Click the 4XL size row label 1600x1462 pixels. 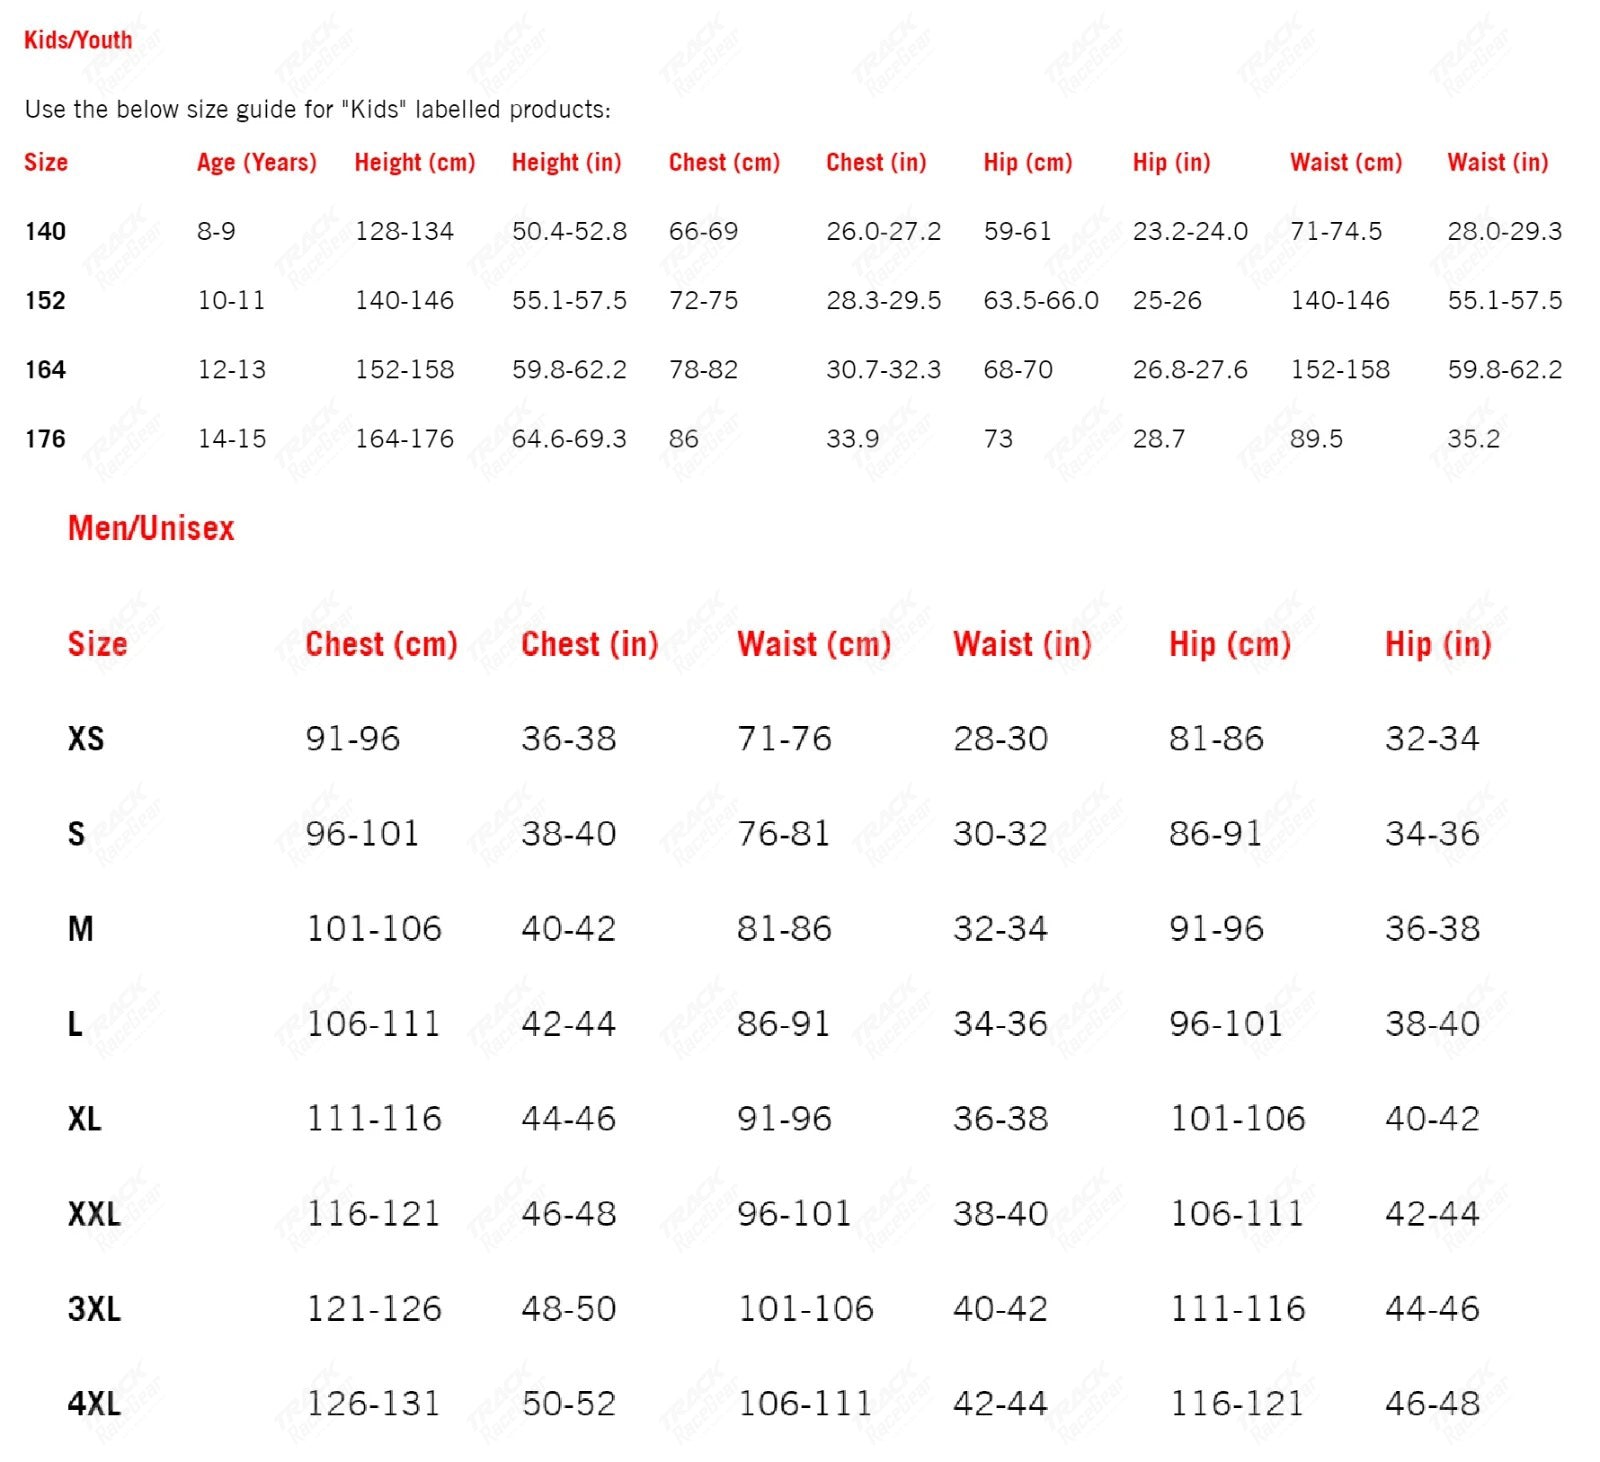pos(94,1403)
